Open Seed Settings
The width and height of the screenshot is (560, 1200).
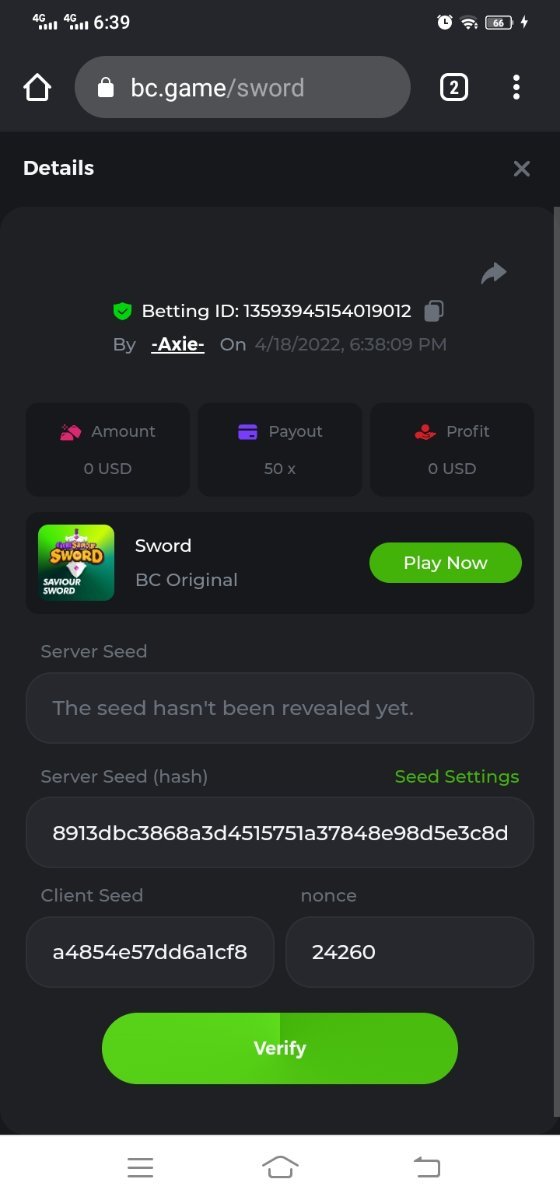457,777
